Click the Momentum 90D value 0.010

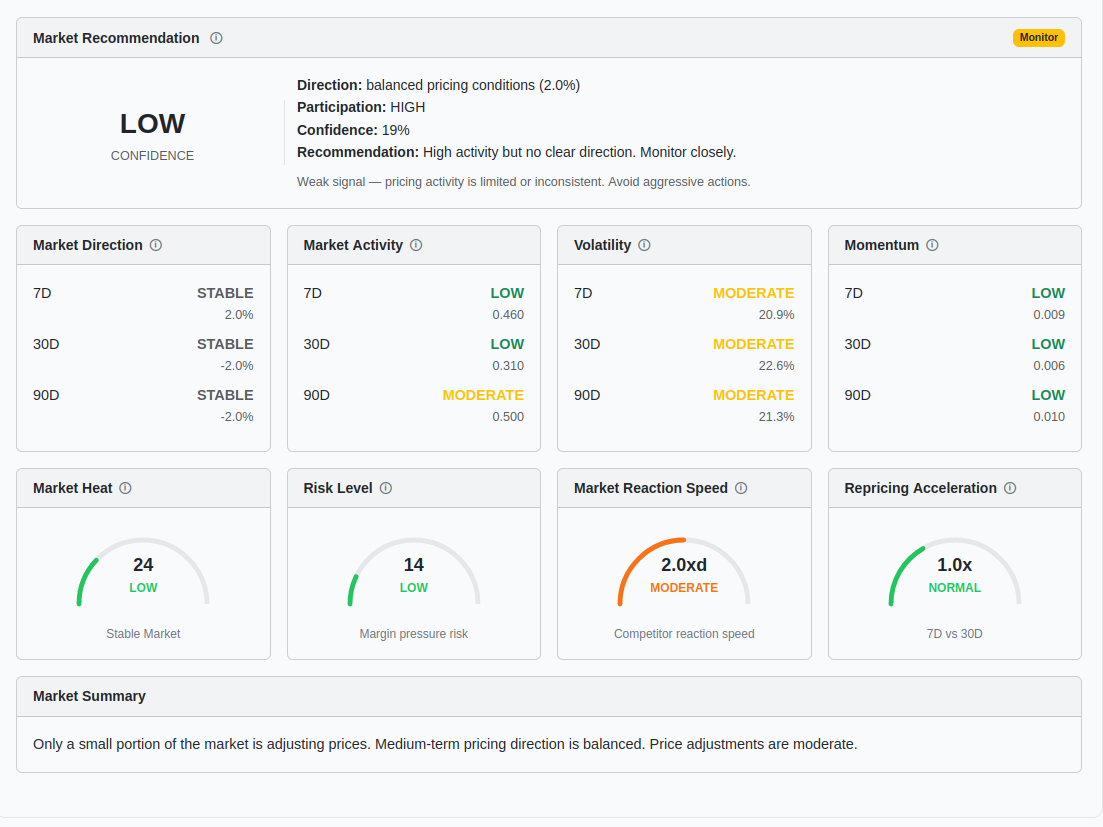pyautogui.click(x=1049, y=417)
